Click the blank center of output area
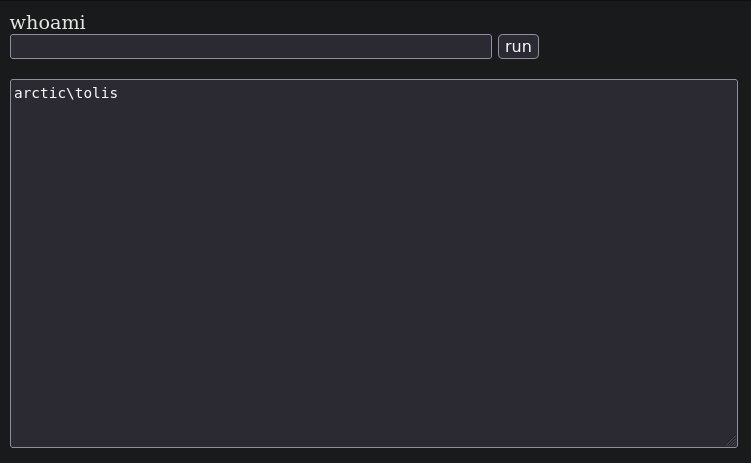This screenshot has width=751, height=463. click(x=374, y=263)
